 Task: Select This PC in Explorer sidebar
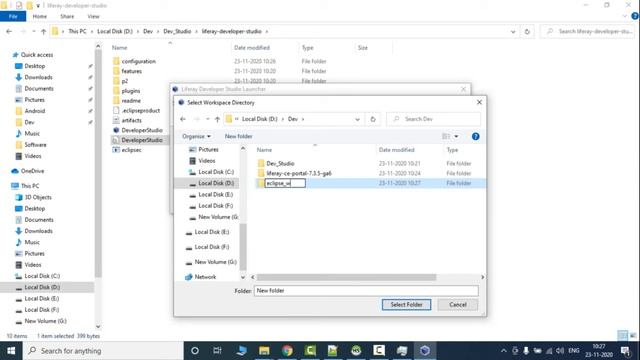(30, 186)
